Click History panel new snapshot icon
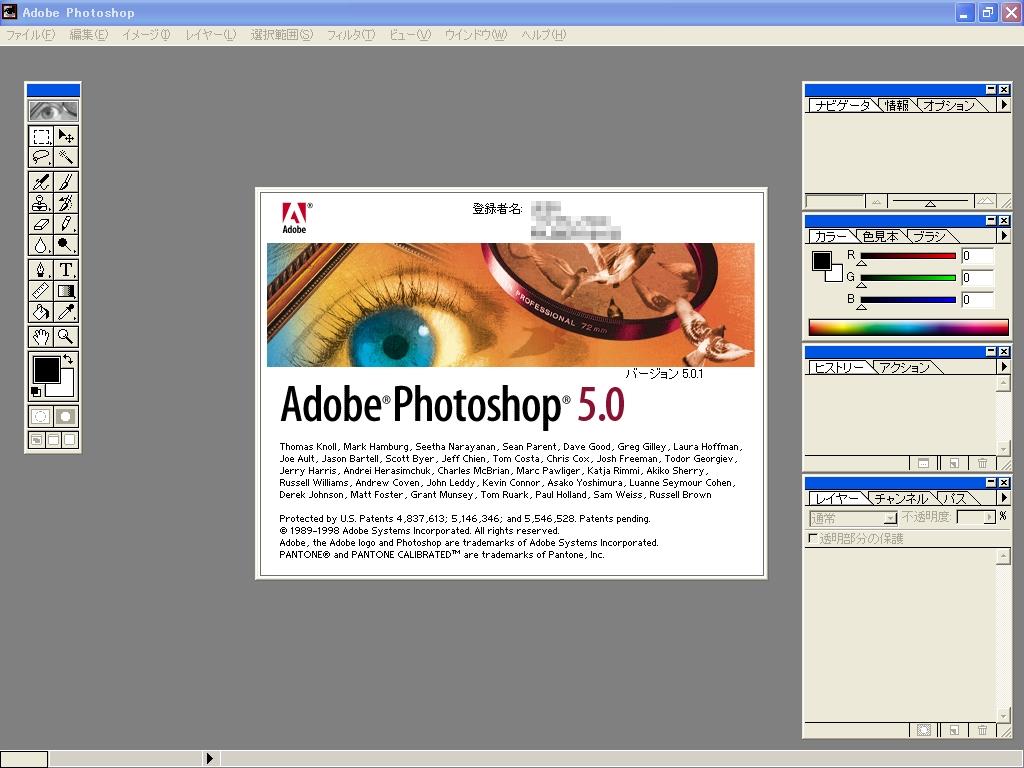Screen dimensions: 1024x768 click(923, 463)
